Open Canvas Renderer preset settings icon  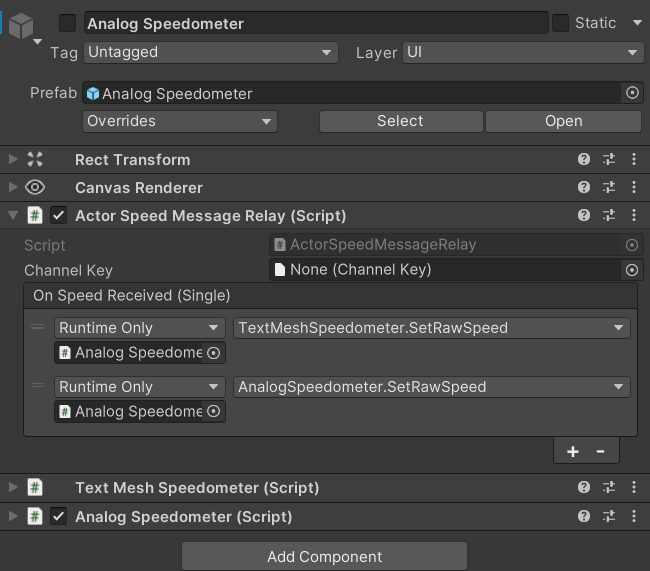click(609, 187)
